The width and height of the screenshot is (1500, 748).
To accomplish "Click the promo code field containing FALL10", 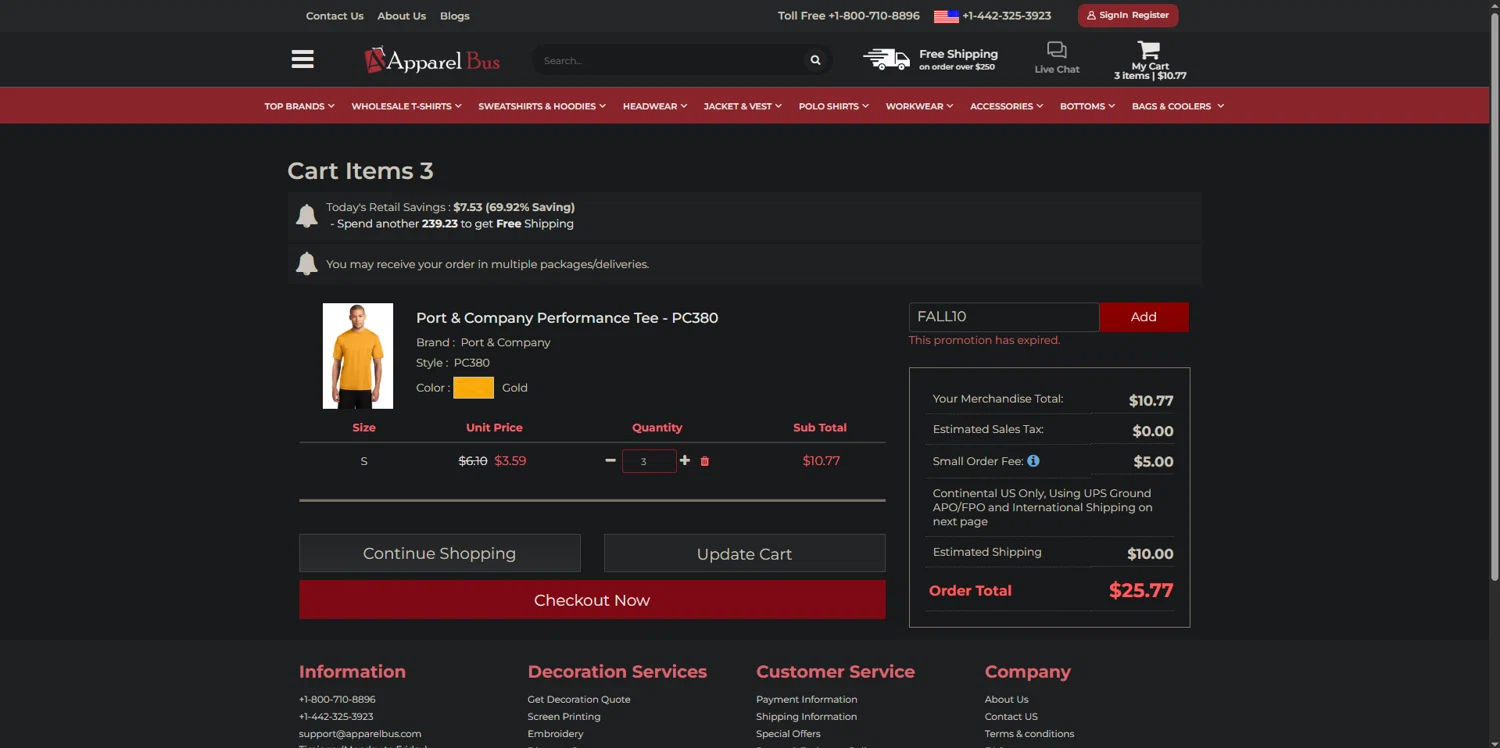I will (x=1004, y=317).
